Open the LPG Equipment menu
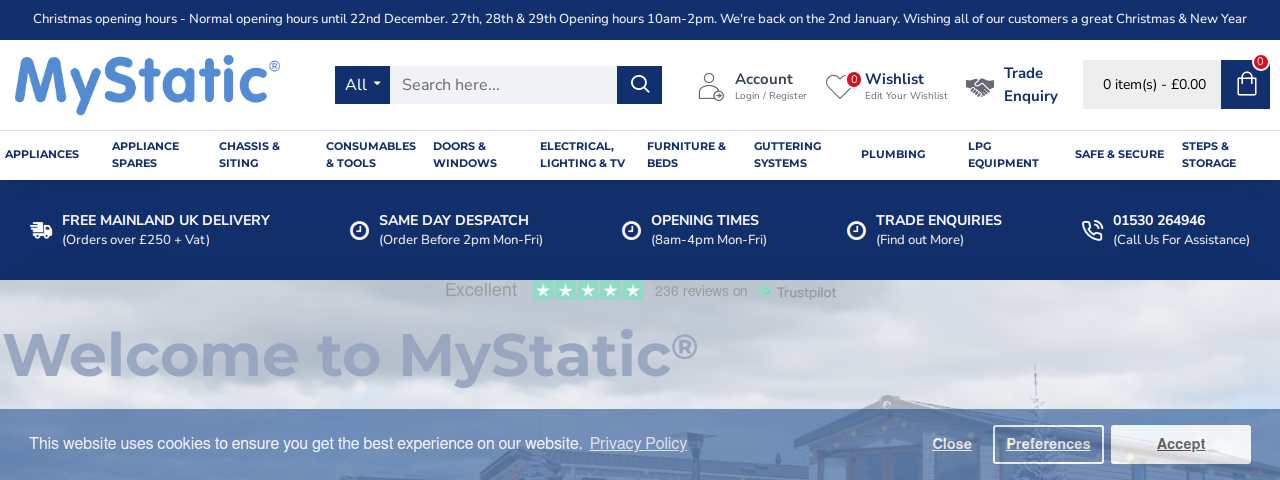The image size is (1280, 480). [x=1003, y=154]
